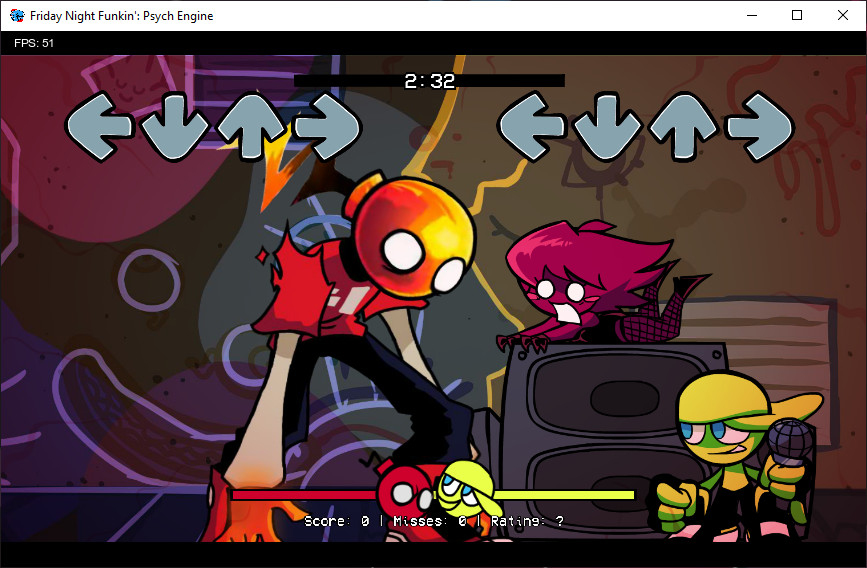The height and width of the screenshot is (568, 867).
Task: Hit the player strumline's down arrow
Action: pyautogui.click(x=607, y=127)
